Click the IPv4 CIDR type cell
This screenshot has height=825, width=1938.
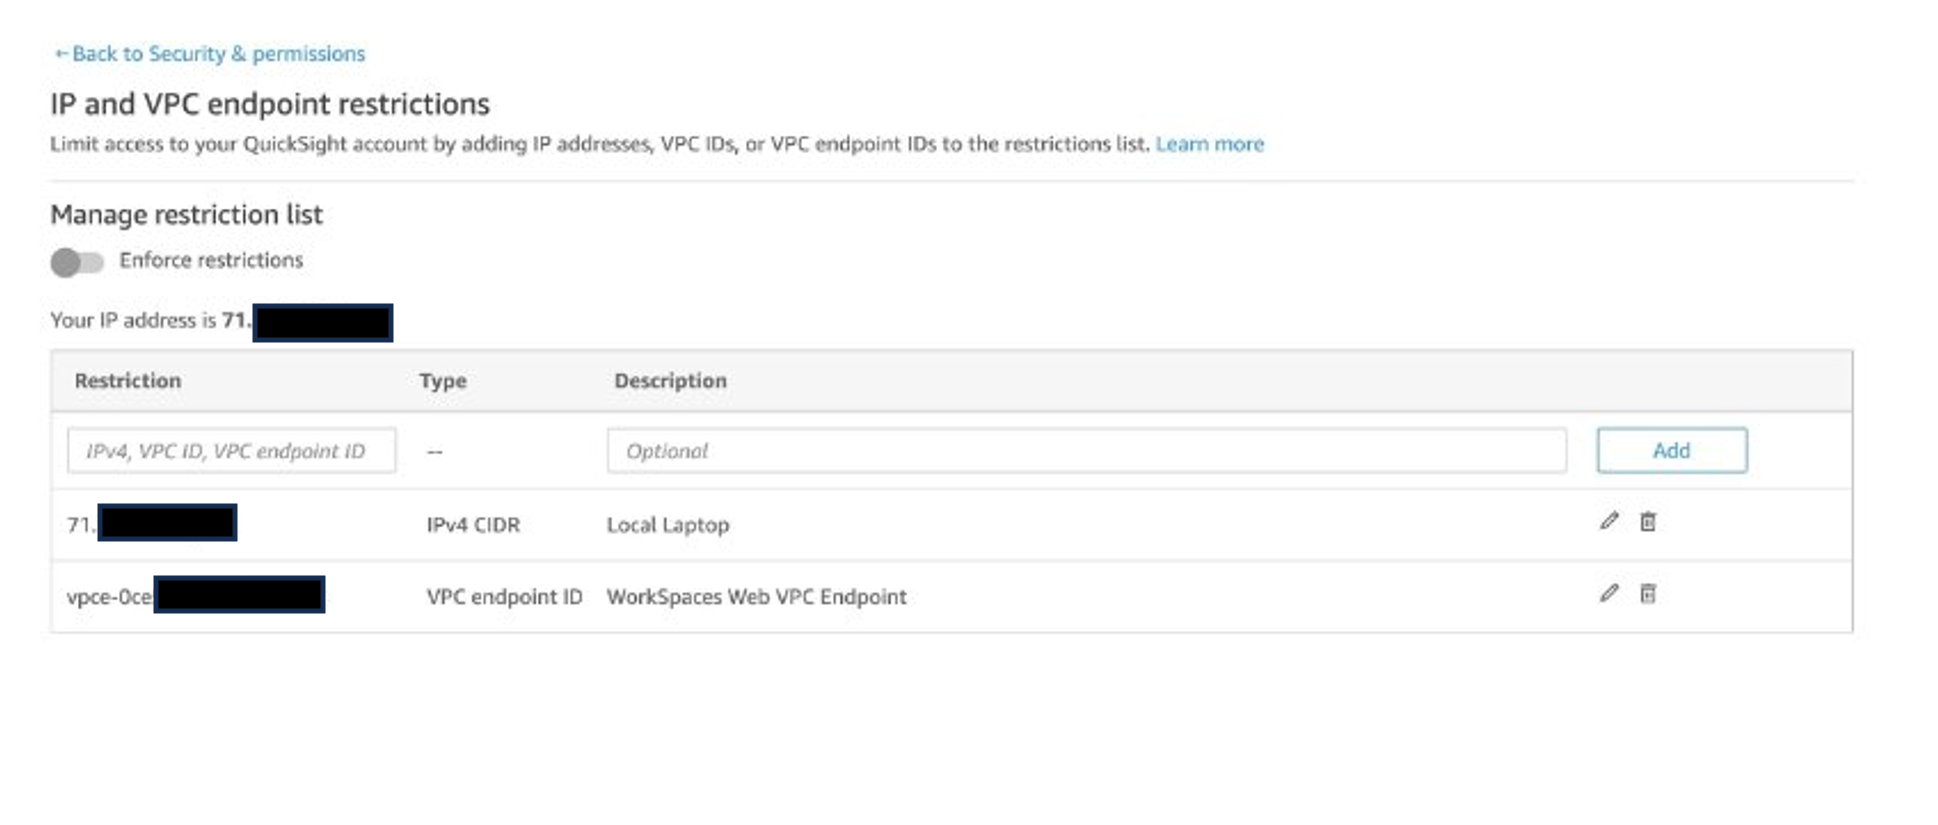tap(473, 525)
